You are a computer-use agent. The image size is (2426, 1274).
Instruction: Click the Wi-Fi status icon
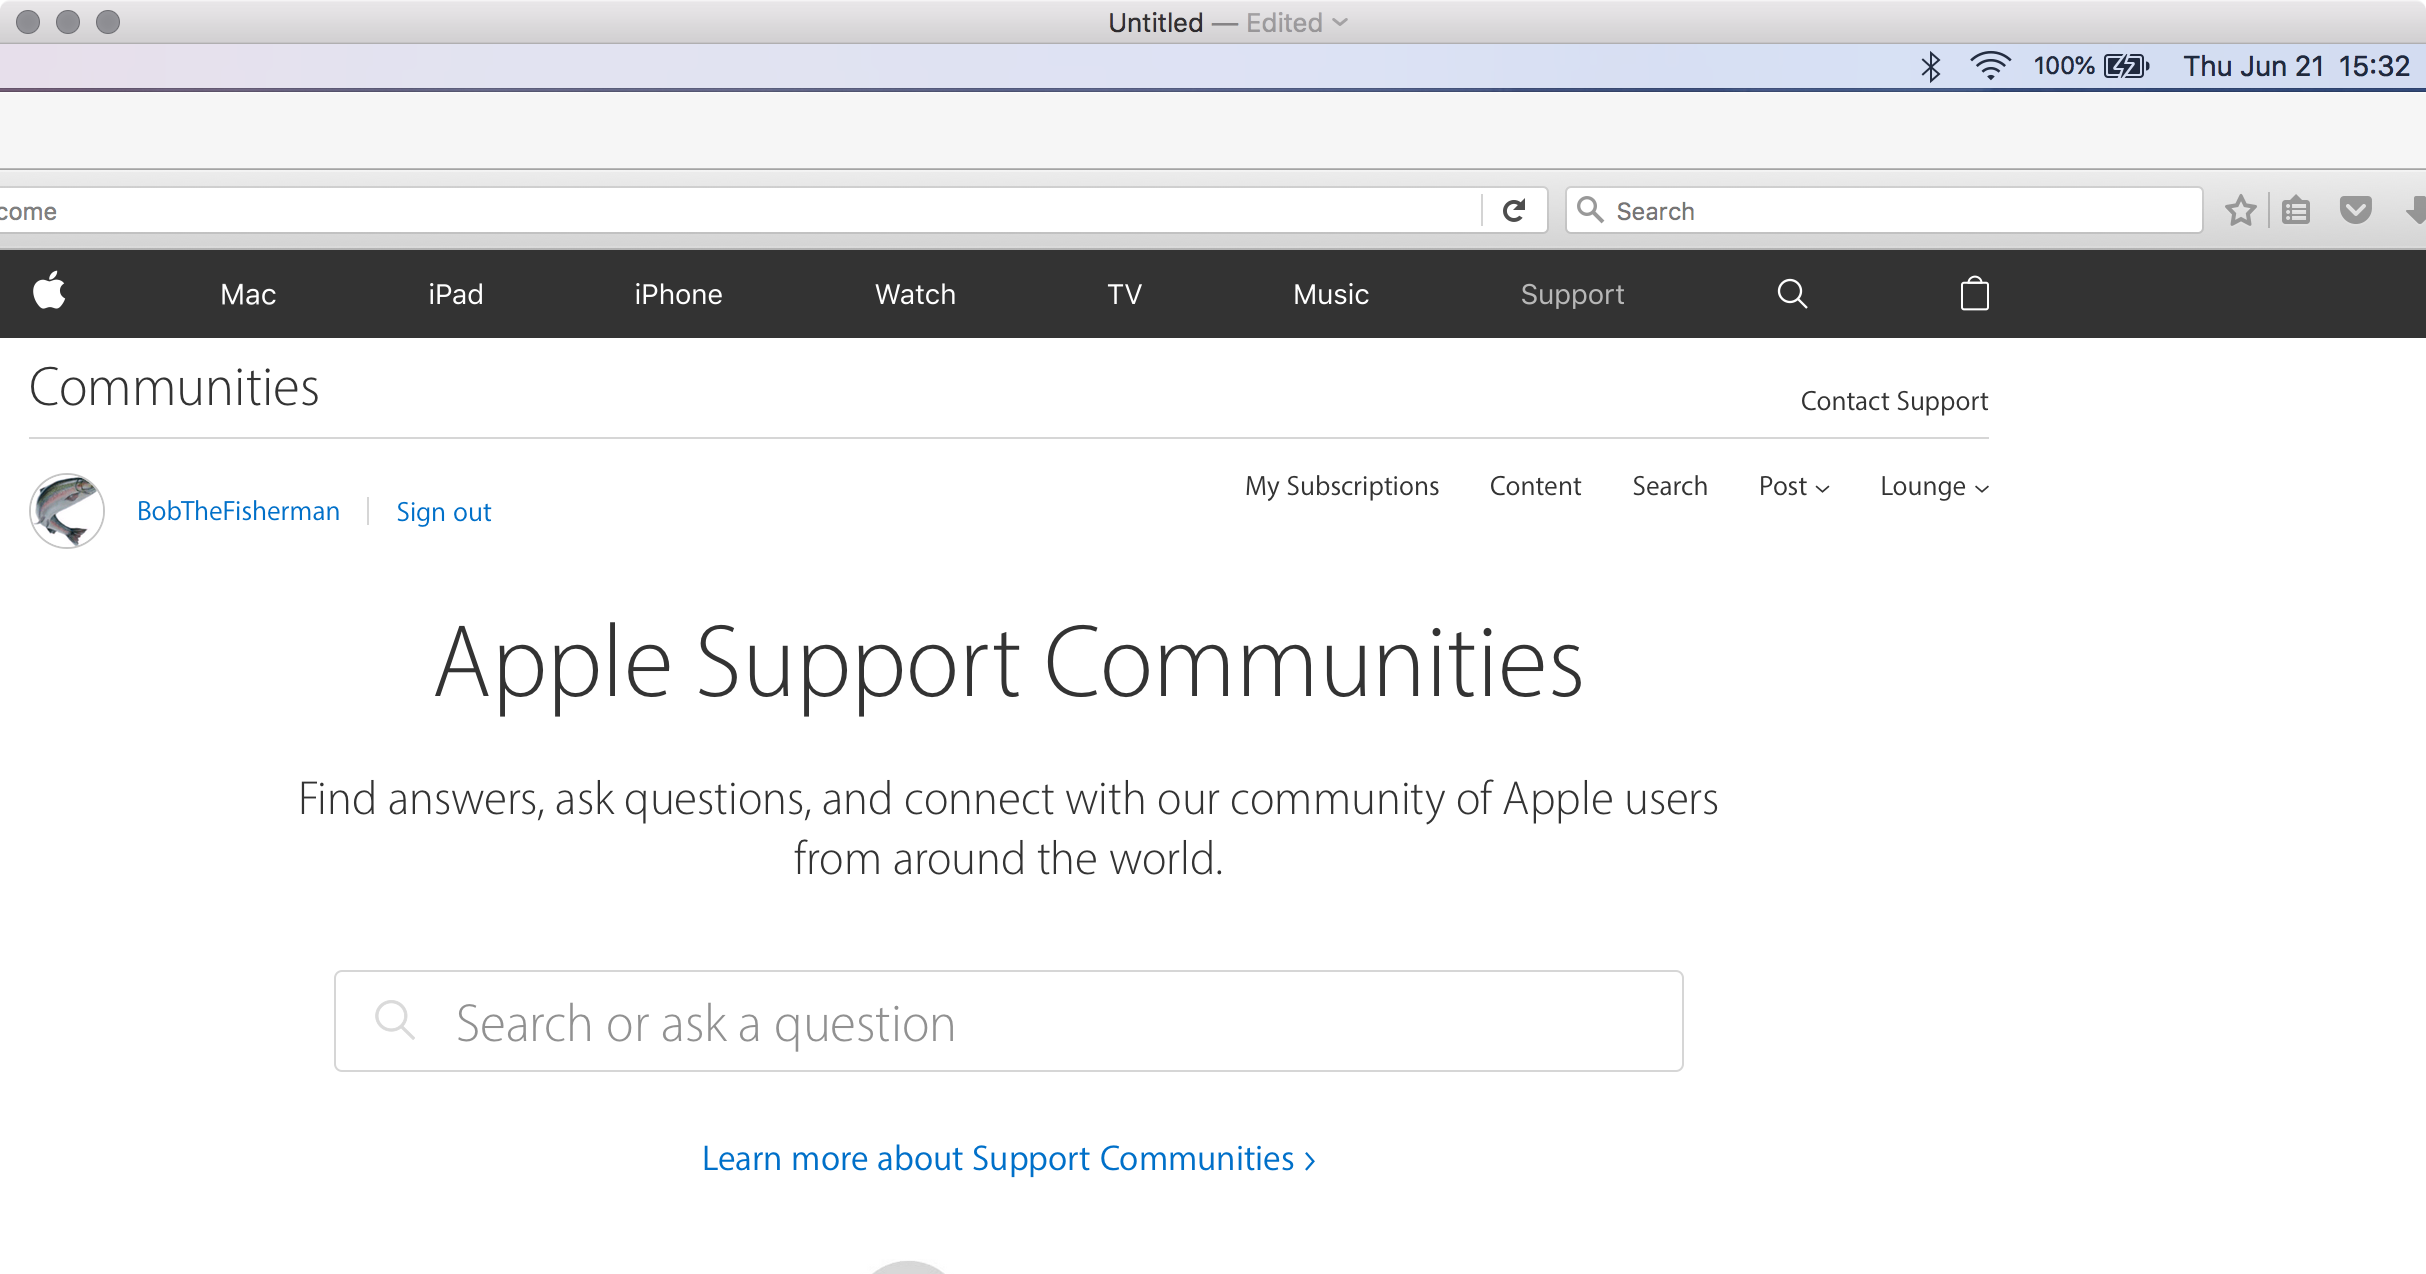point(1990,66)
